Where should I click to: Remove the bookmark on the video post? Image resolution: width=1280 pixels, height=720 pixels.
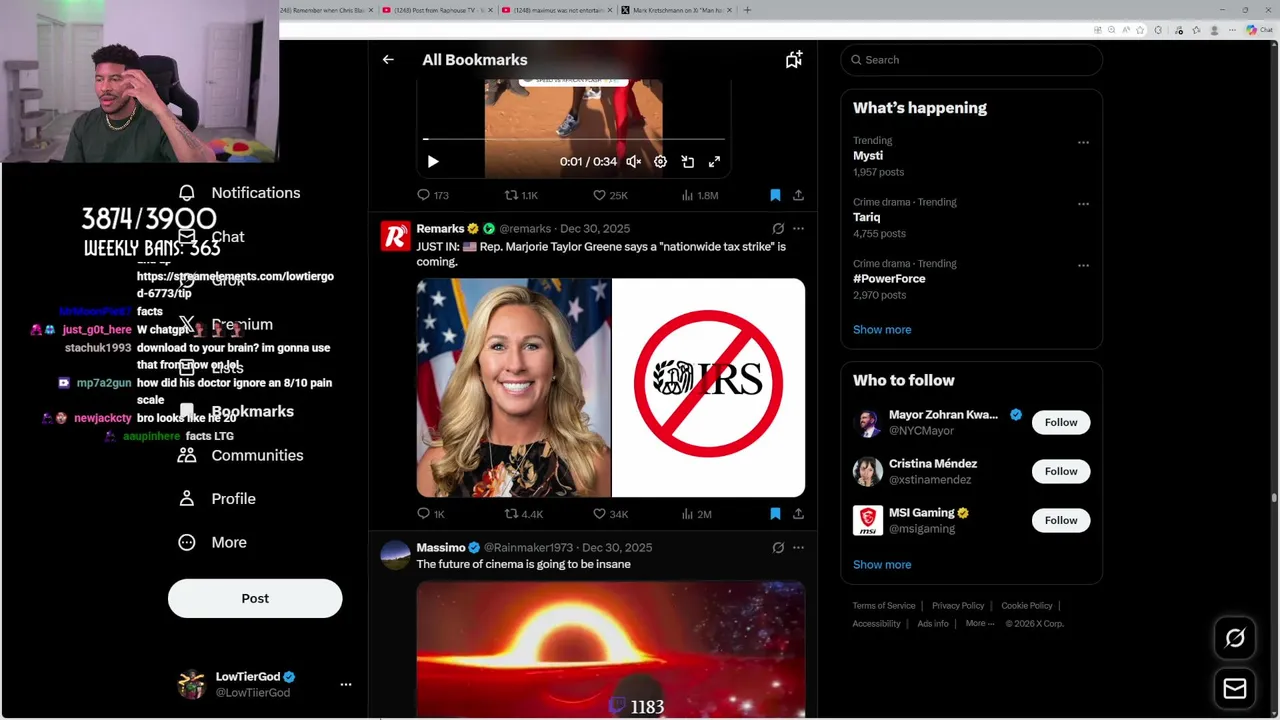click(775, 195)
